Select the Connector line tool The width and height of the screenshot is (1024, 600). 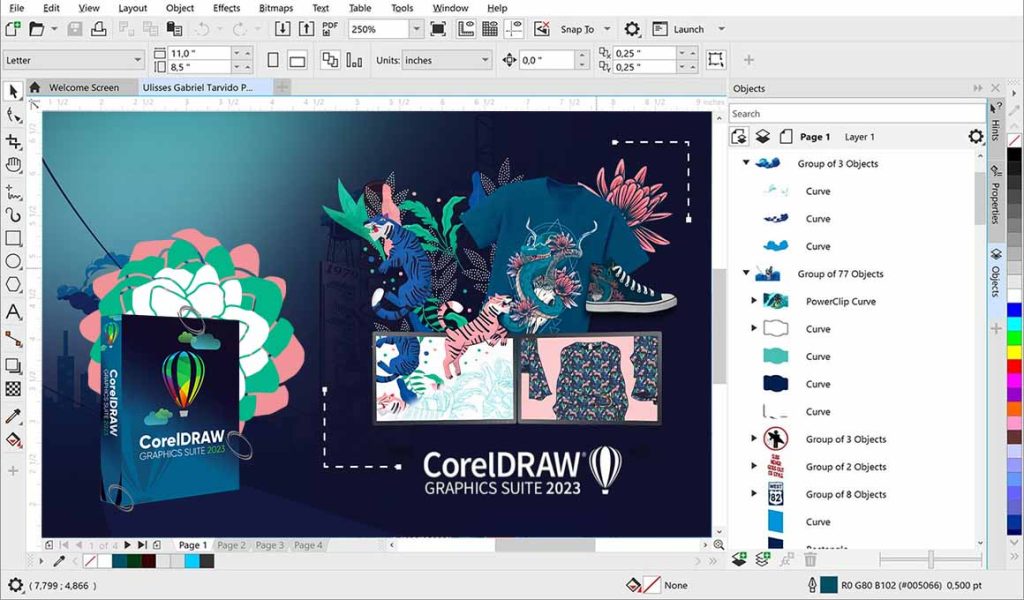point(13,339)
